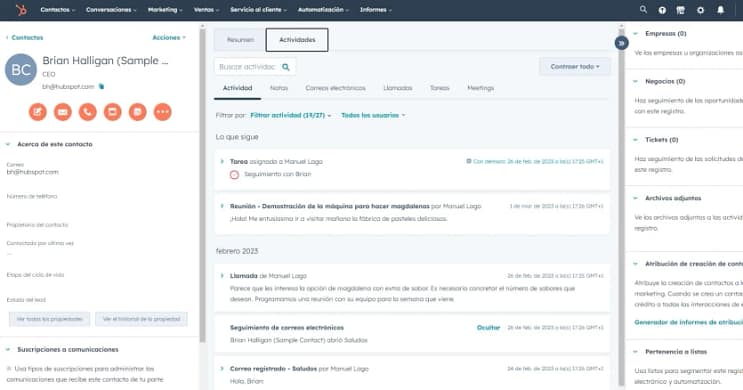Open the Conversaciones menu

coord(111,9)
